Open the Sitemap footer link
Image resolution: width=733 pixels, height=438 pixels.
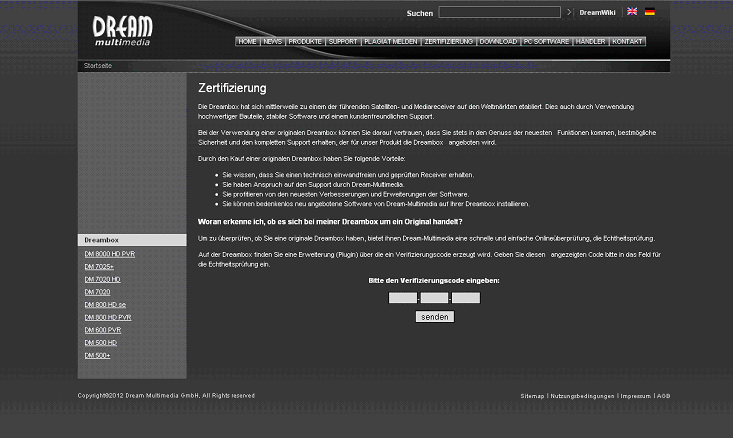[x=532, y=396]
